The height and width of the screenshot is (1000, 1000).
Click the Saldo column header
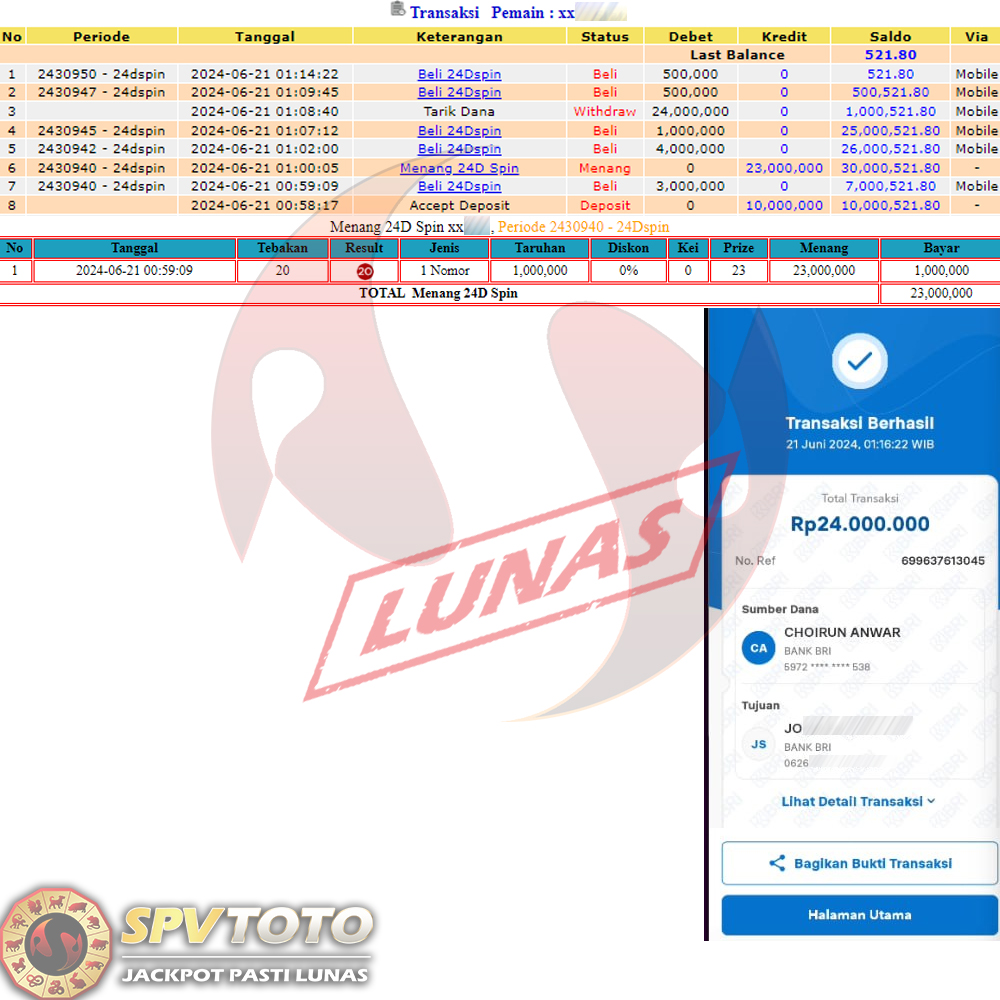pos(890,36)
